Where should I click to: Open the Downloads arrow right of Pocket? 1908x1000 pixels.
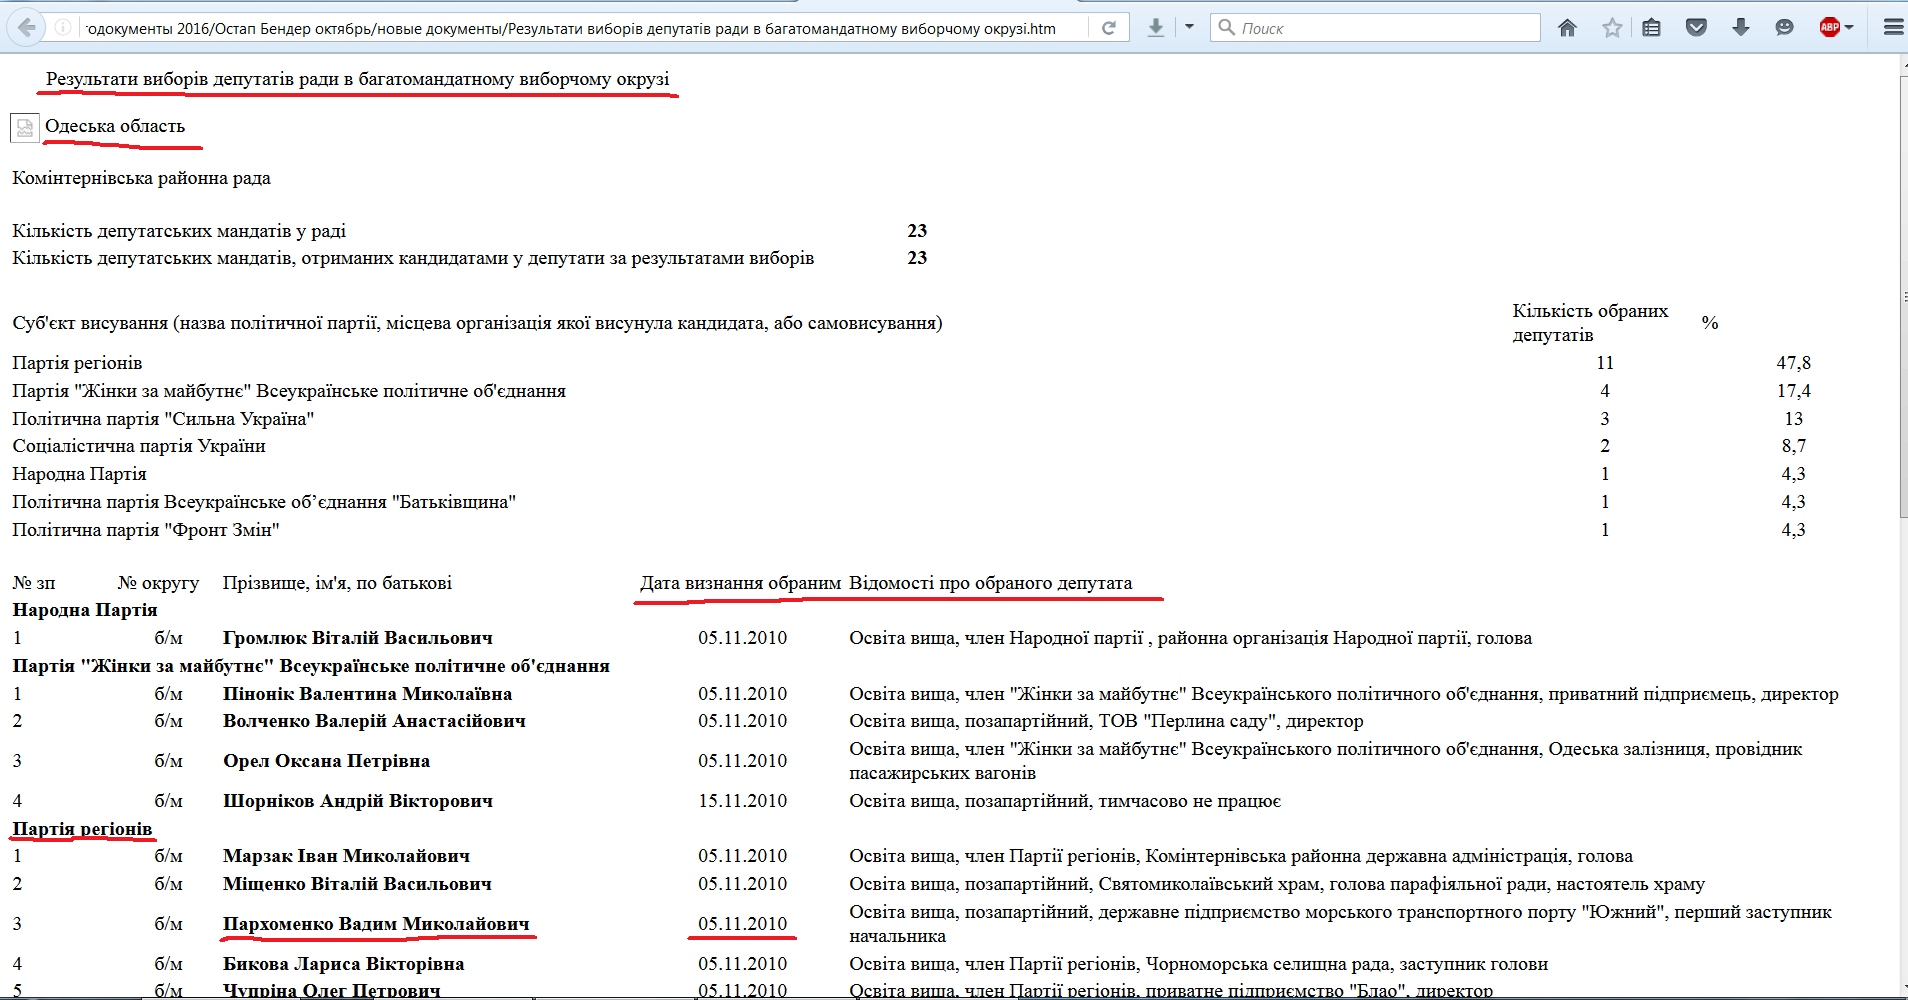tap(1740, 28)
